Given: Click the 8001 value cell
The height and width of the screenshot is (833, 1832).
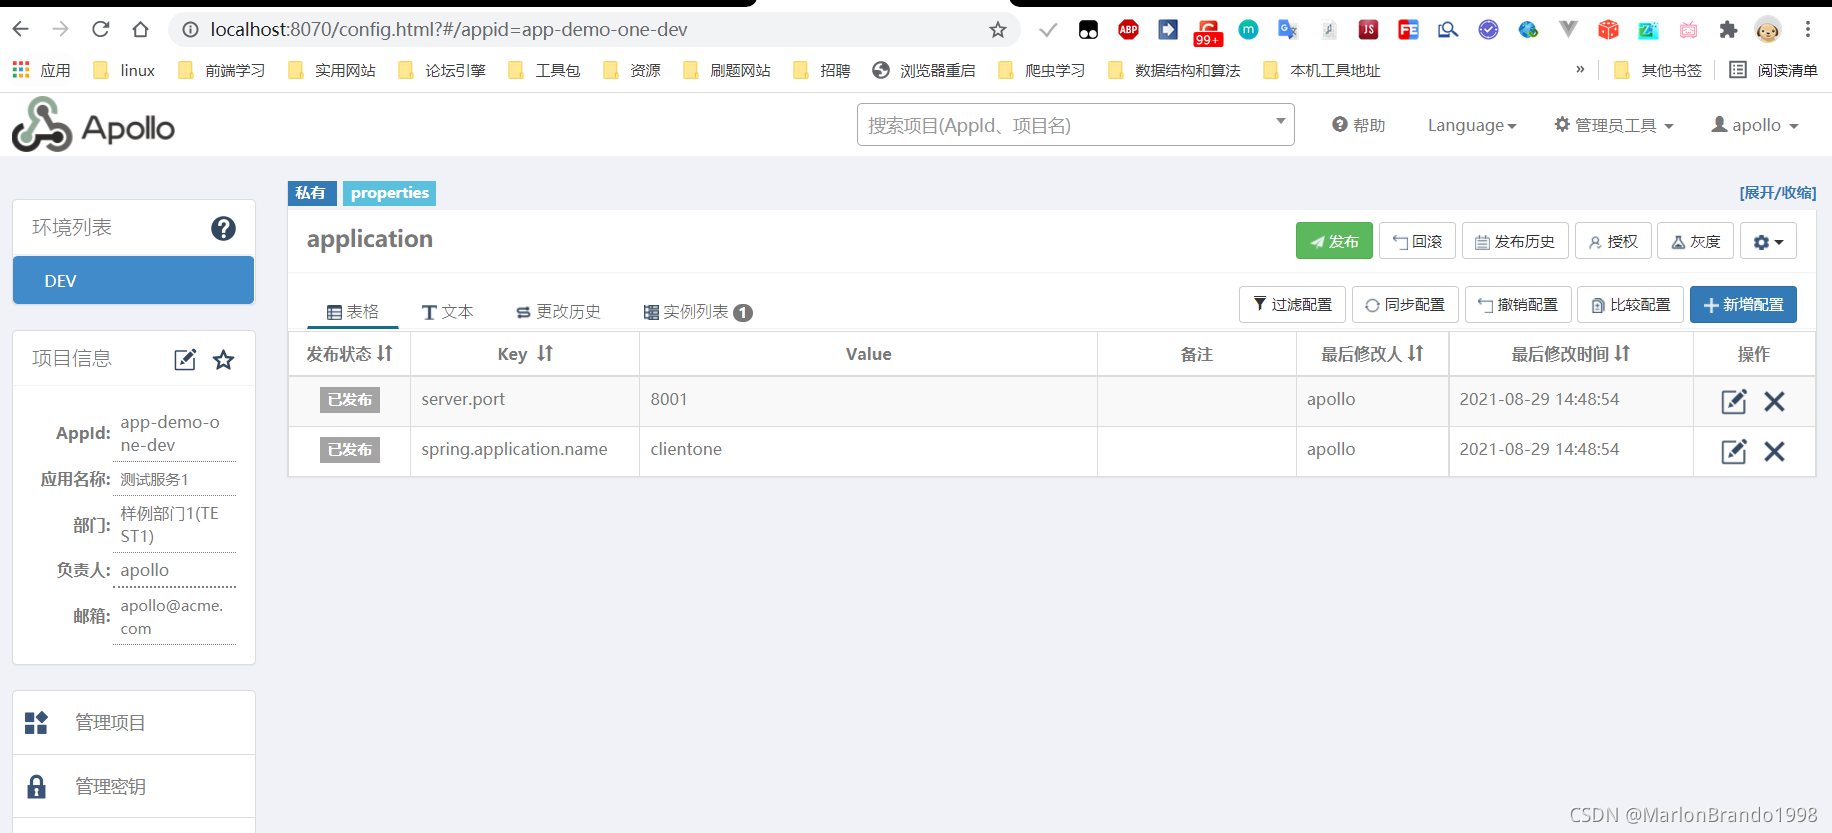Looking at the screenshot, I should 868,400.
